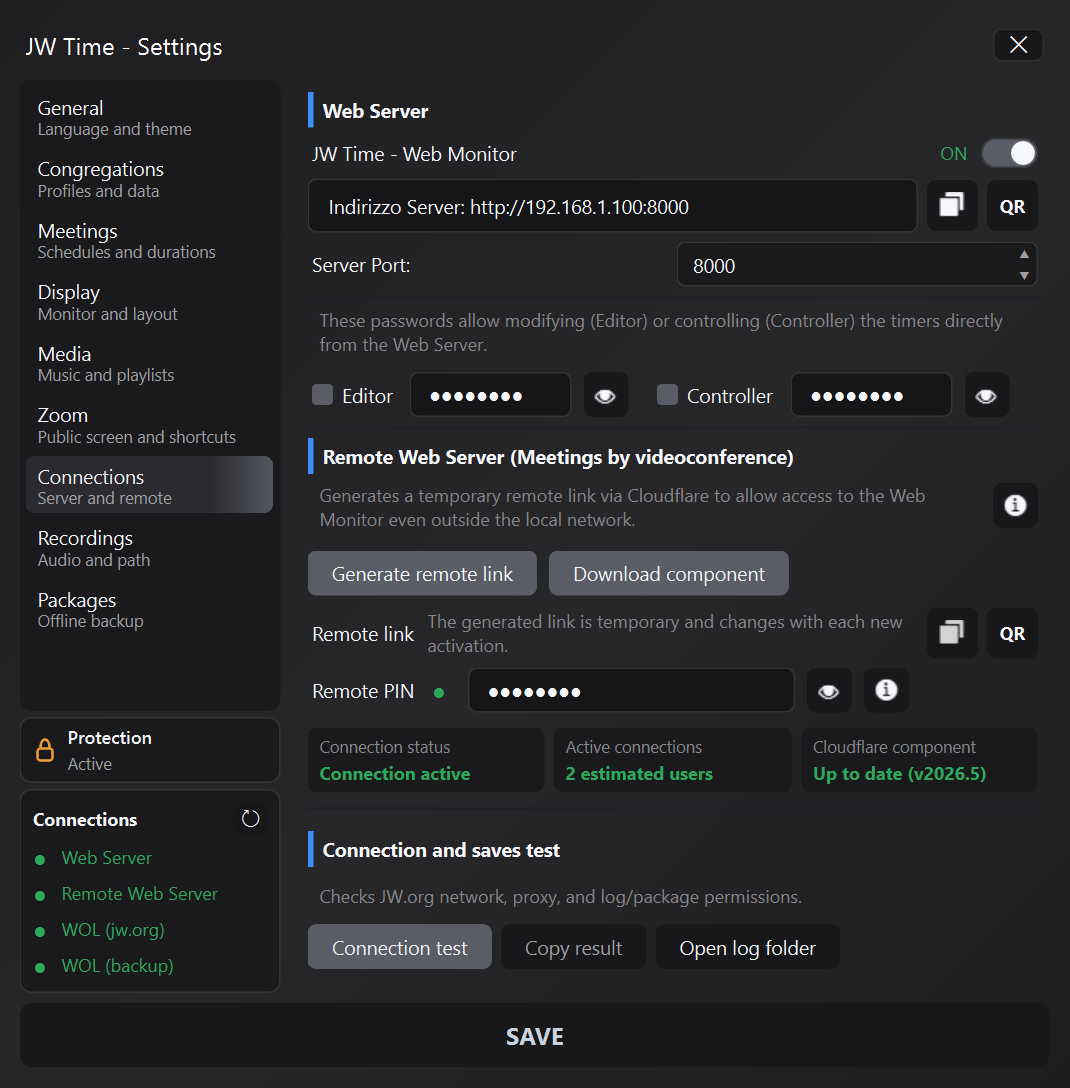Screen dimensions: 1070x1088
Task: Click Web Server in Connections list
Action: 106,858
